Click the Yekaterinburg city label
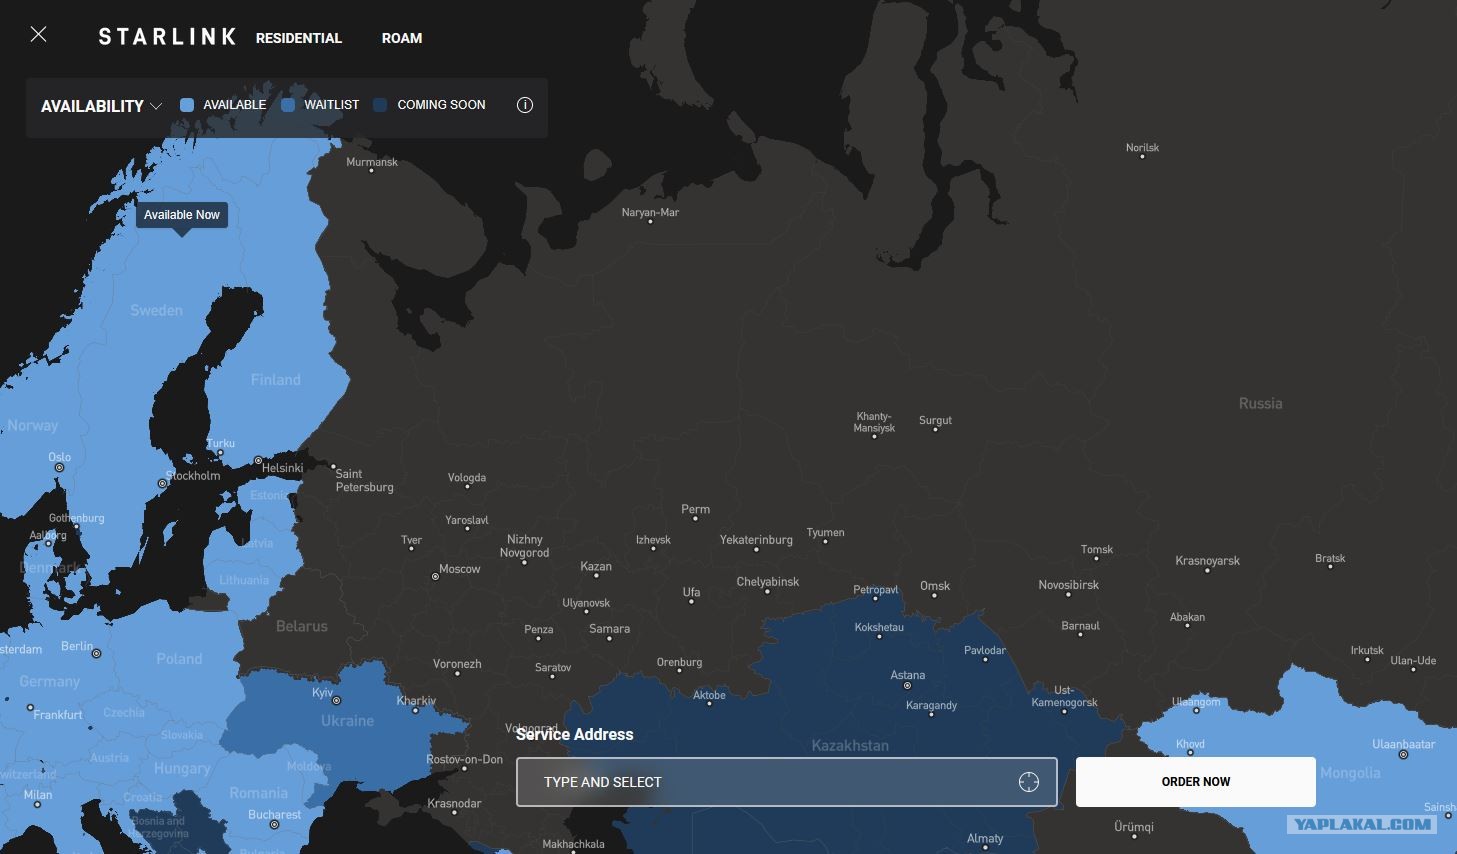This screenshot has height=854, width=1457. [756, 540]
